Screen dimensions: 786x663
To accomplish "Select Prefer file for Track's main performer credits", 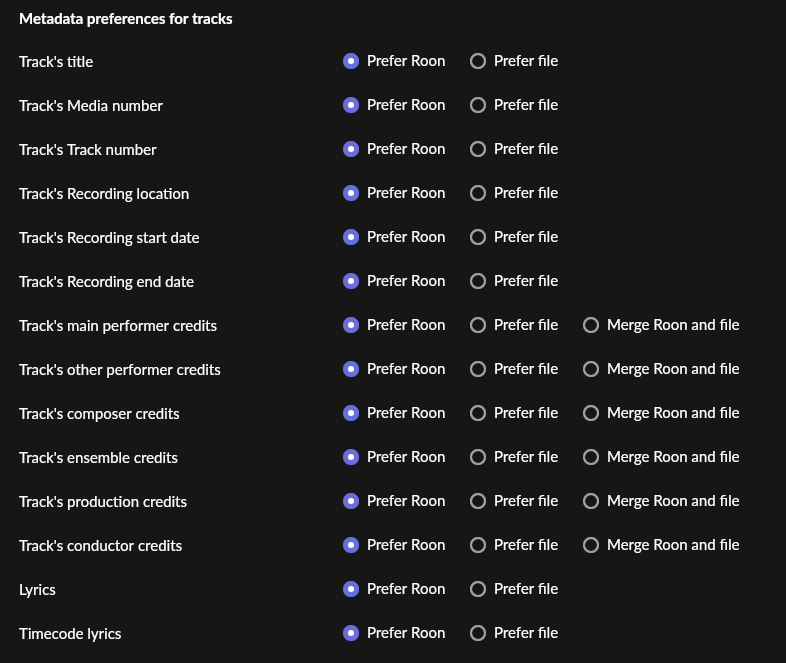I will pos(478,325).
